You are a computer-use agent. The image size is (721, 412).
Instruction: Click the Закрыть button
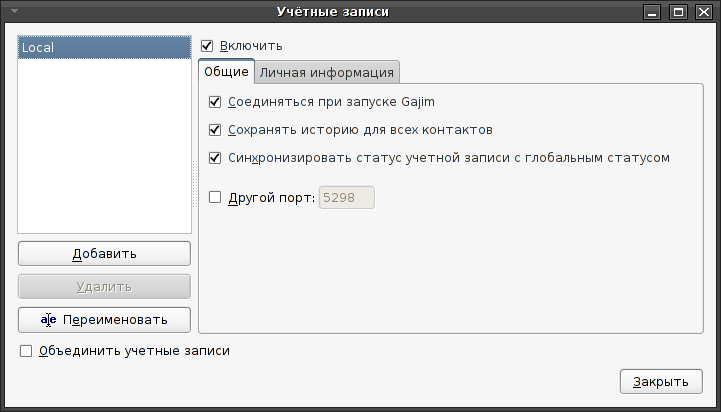pos(661,382)
